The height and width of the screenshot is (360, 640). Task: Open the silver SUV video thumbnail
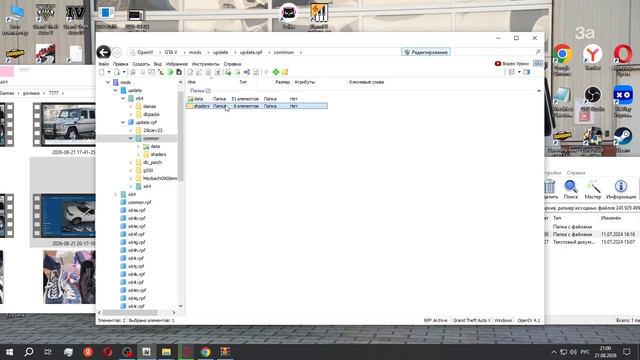click(64, 124)
